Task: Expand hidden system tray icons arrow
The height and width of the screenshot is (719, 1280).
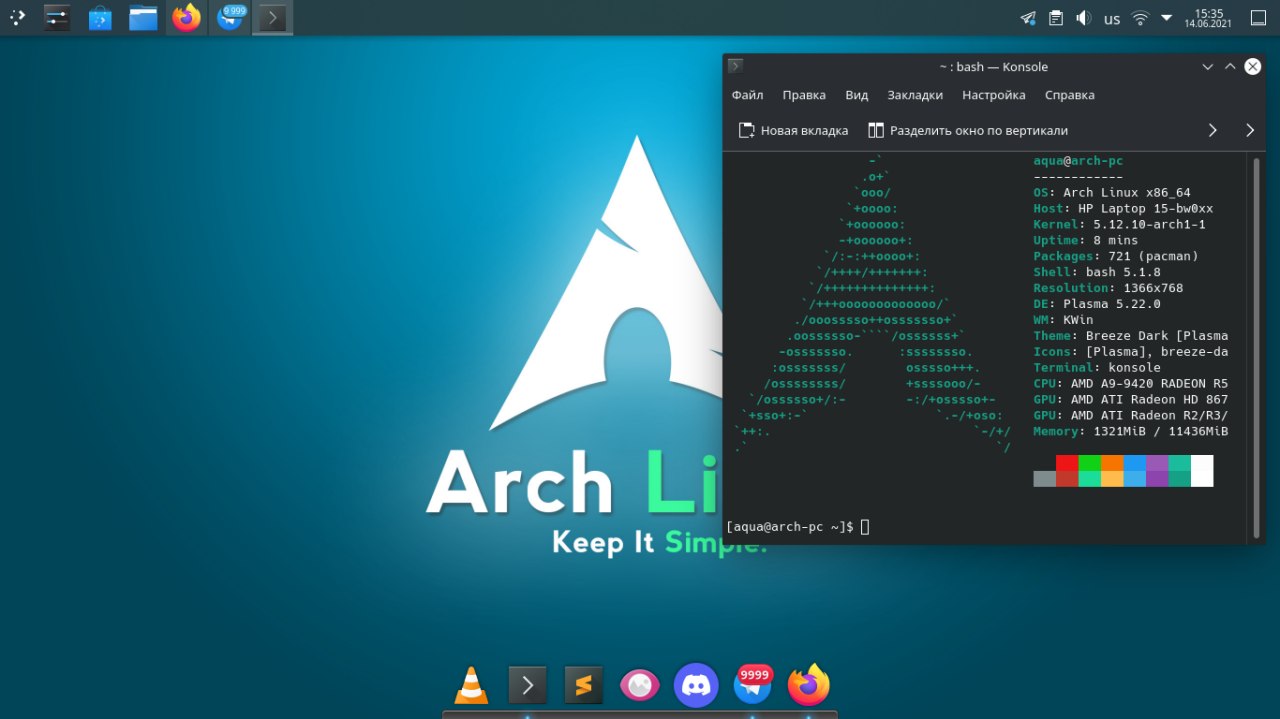Action: point(1166,18)
